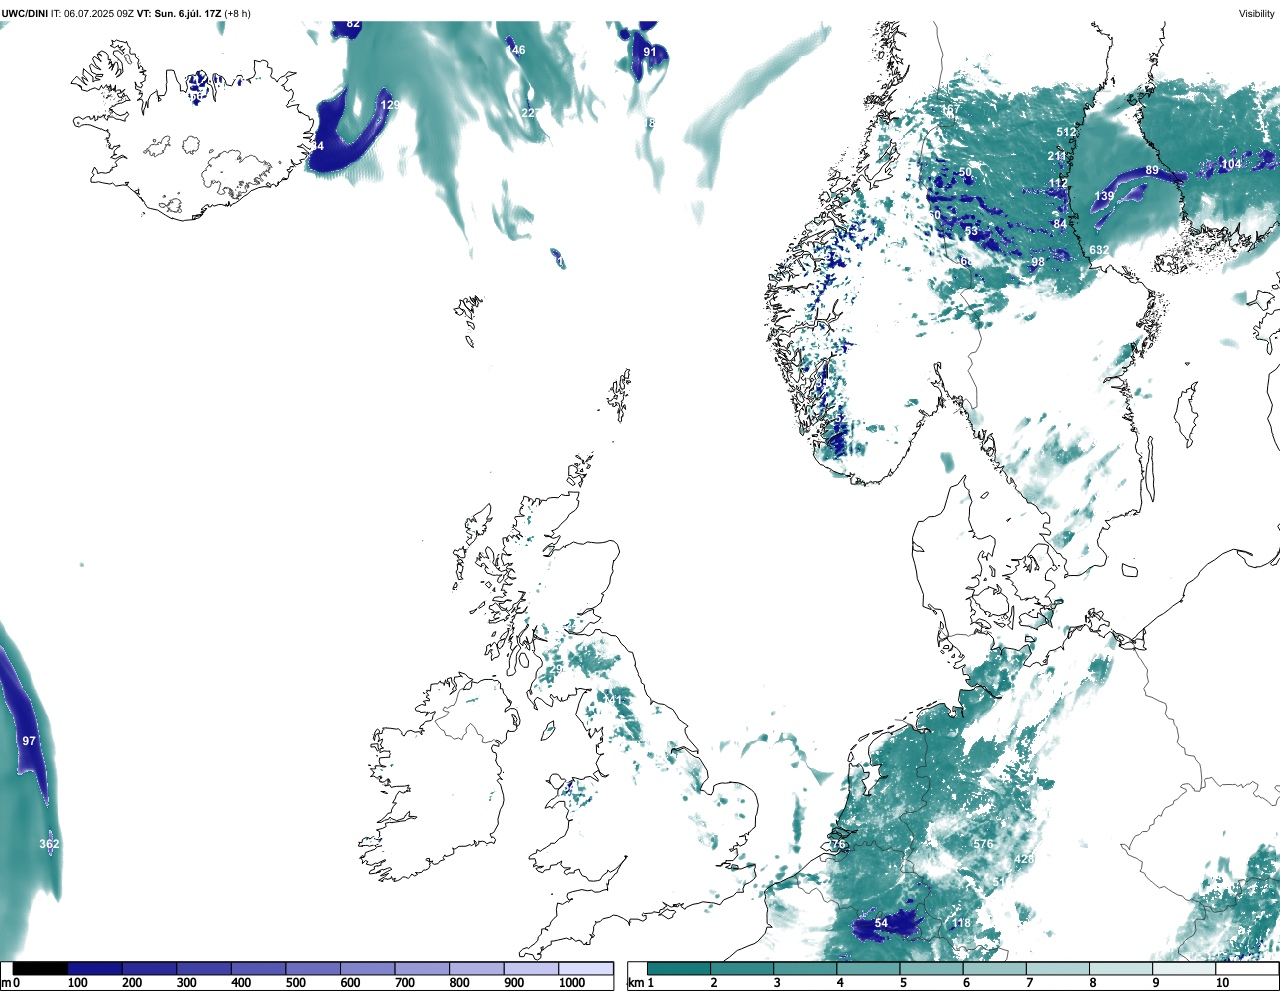Click the '700' metre legend label
The width and height of the screenshot is (1280, 991).
click(x=405, y=983)
